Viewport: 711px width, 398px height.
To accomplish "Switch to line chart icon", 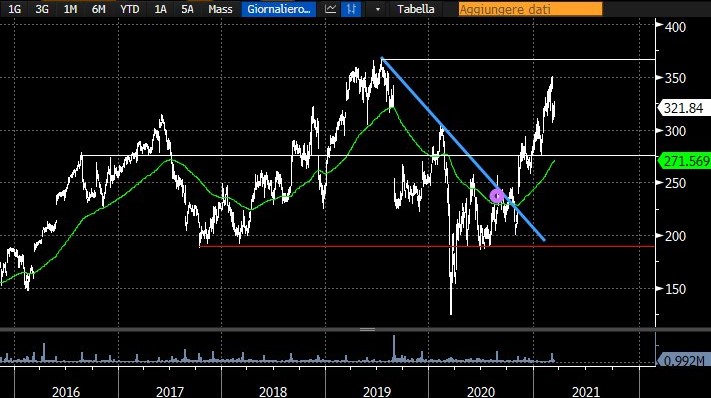I will (331, 9).
